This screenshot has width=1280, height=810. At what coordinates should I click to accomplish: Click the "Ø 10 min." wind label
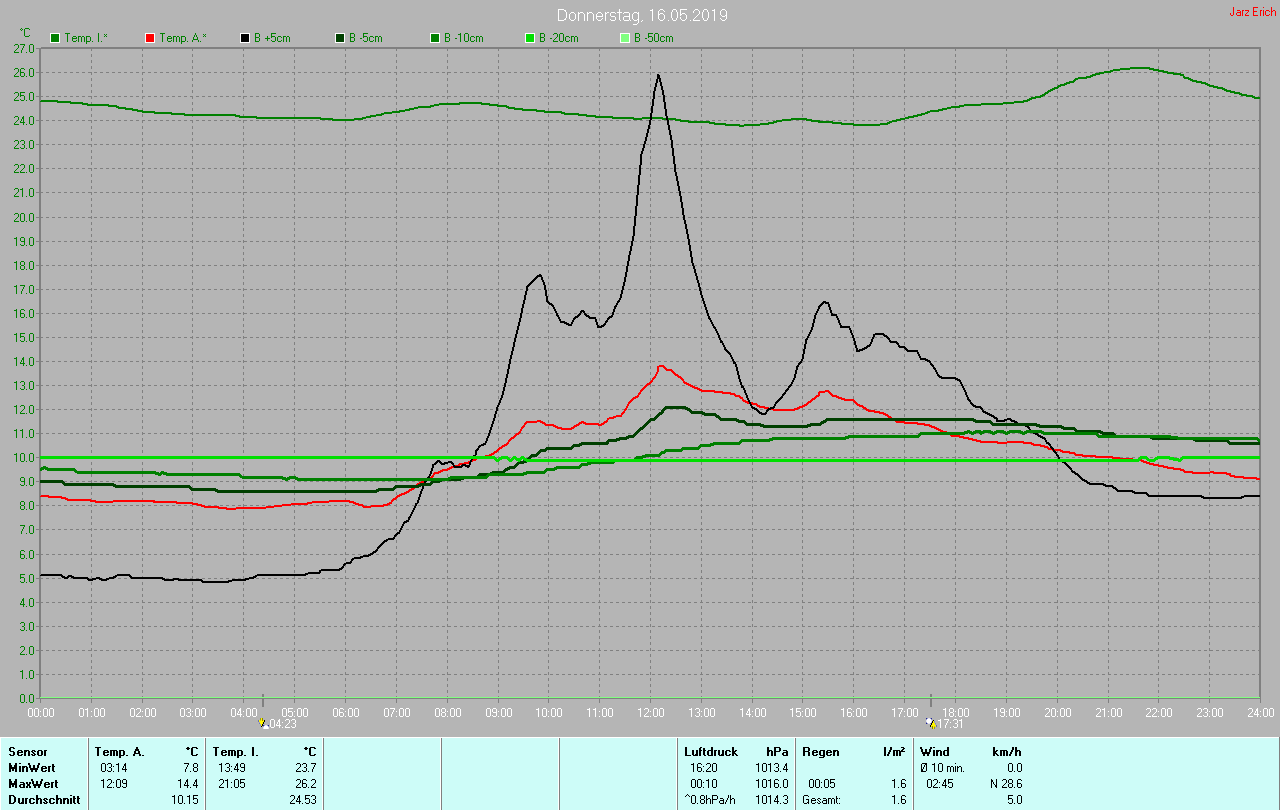[942, 768]
